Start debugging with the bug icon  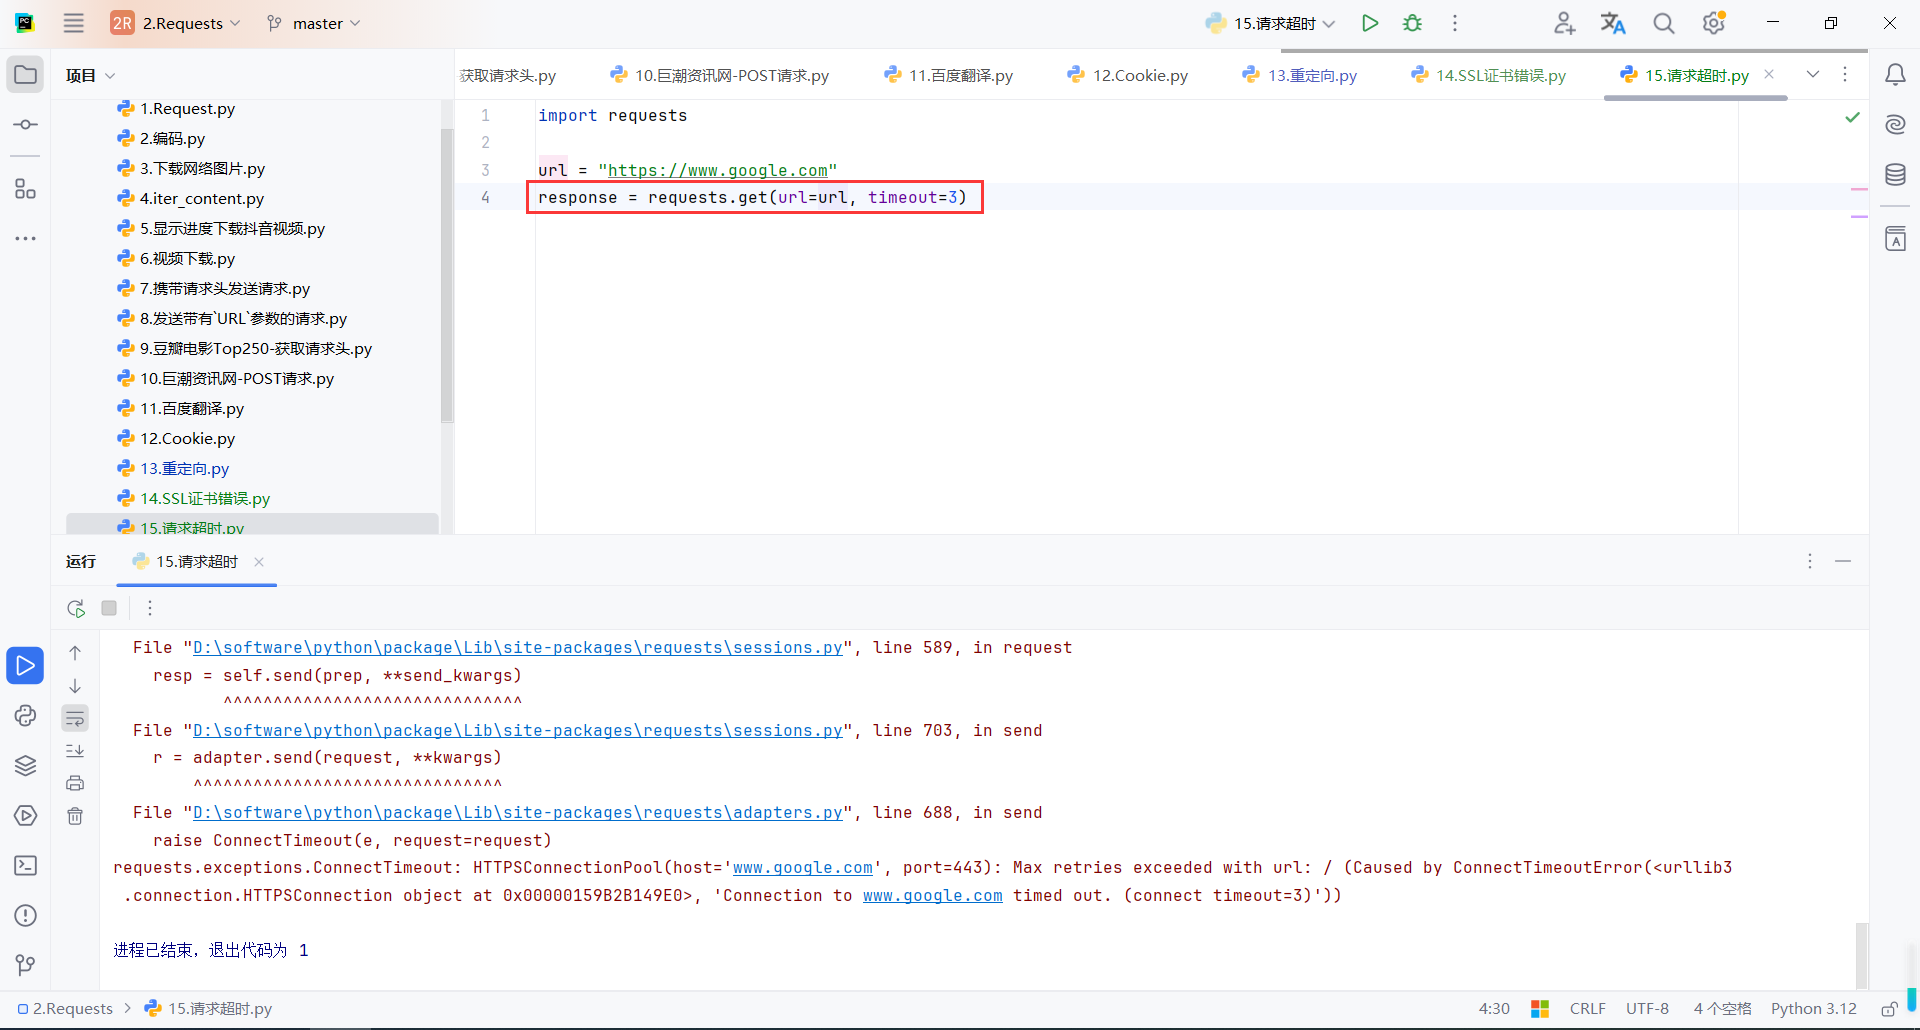(x=1412, y=23)
